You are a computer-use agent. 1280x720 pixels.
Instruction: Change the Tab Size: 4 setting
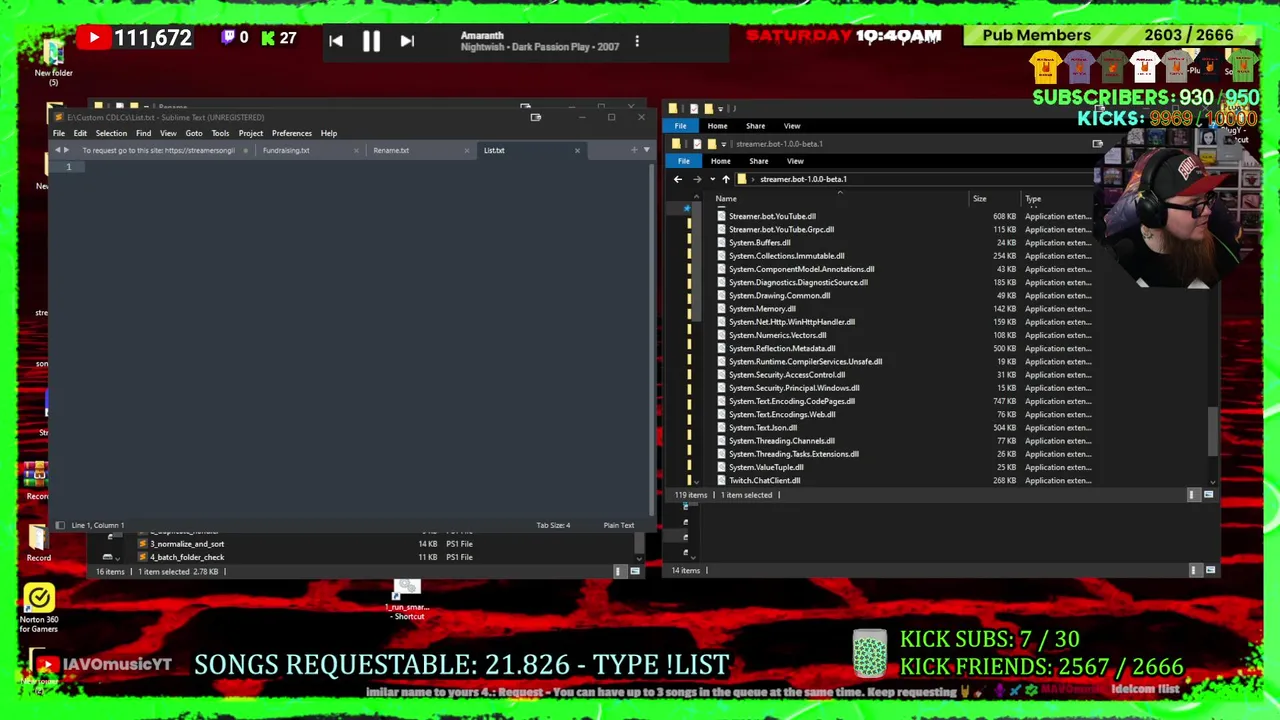553,525
